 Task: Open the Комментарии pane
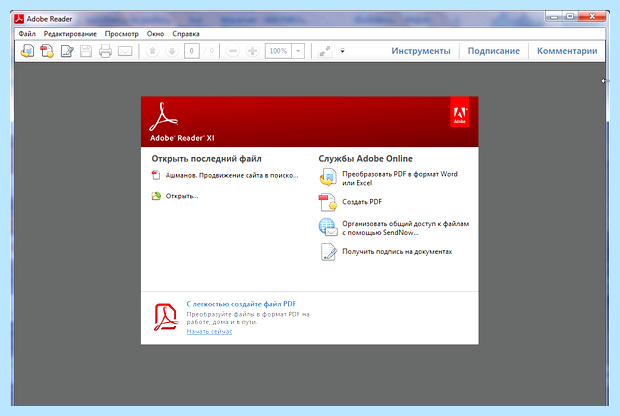(x=567, y=51)
